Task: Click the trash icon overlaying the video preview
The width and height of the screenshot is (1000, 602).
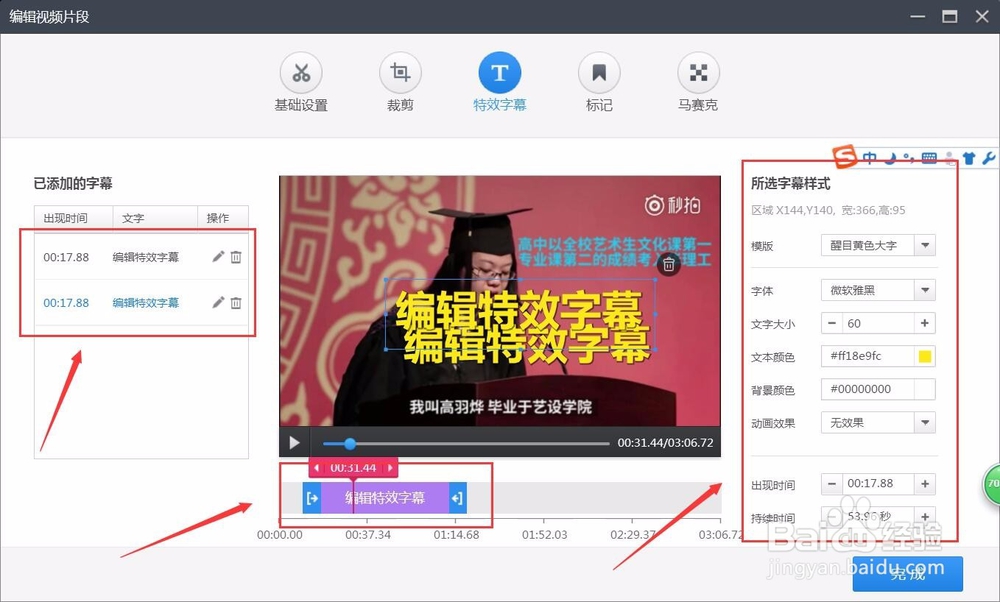Action: pos(666,263)
